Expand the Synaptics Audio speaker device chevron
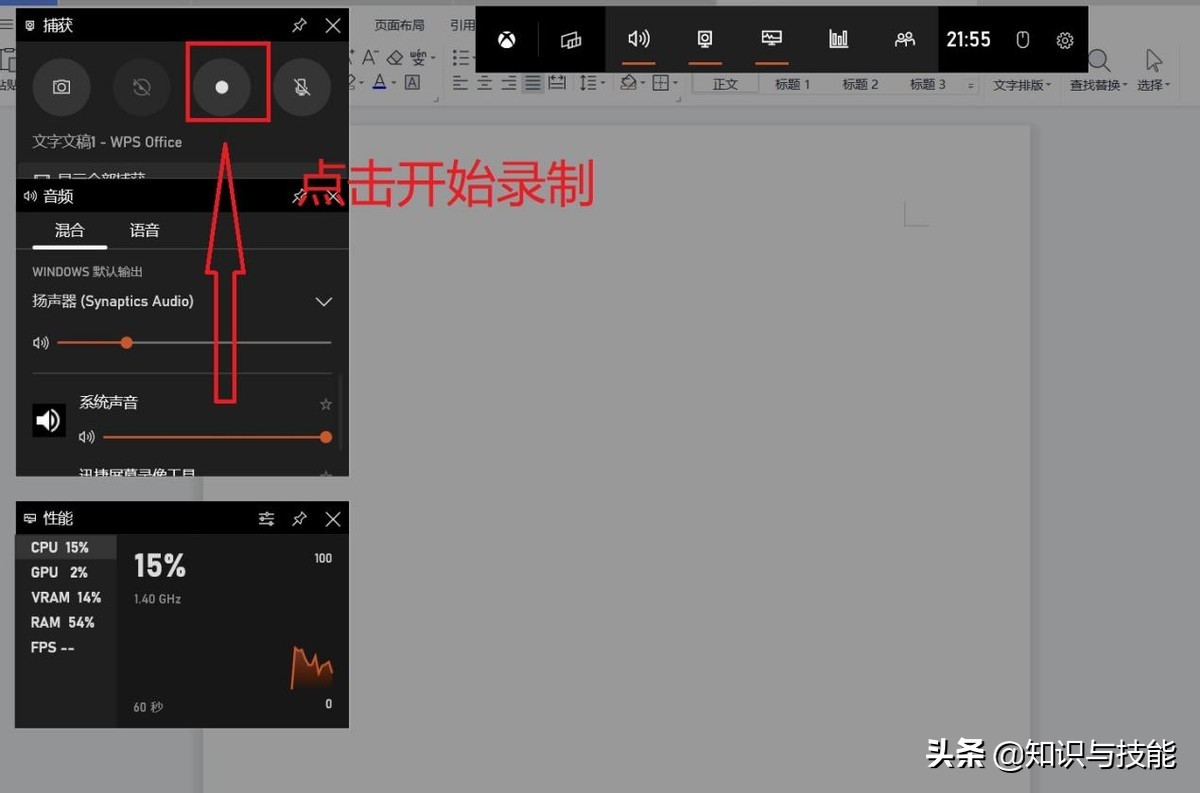The image size is (1200, 793). (323, 301)
